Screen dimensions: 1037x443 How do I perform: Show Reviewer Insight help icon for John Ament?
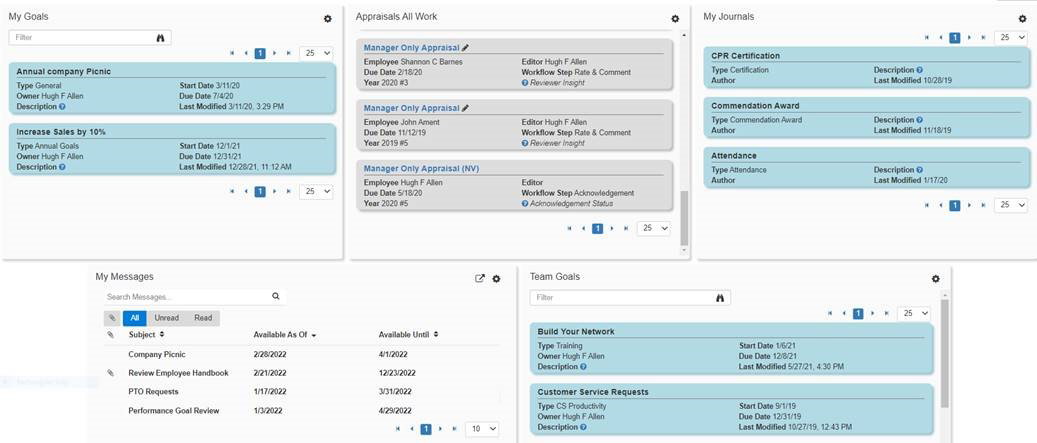click(525, 143)
